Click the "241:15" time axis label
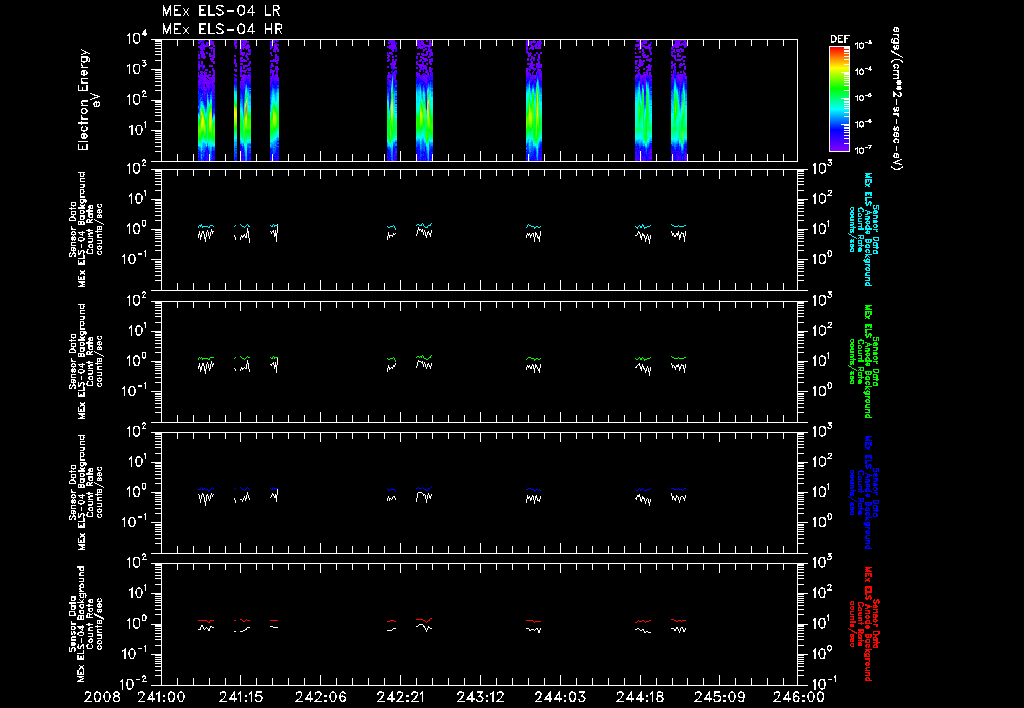 pyautogui.click(x=241, y=698)
